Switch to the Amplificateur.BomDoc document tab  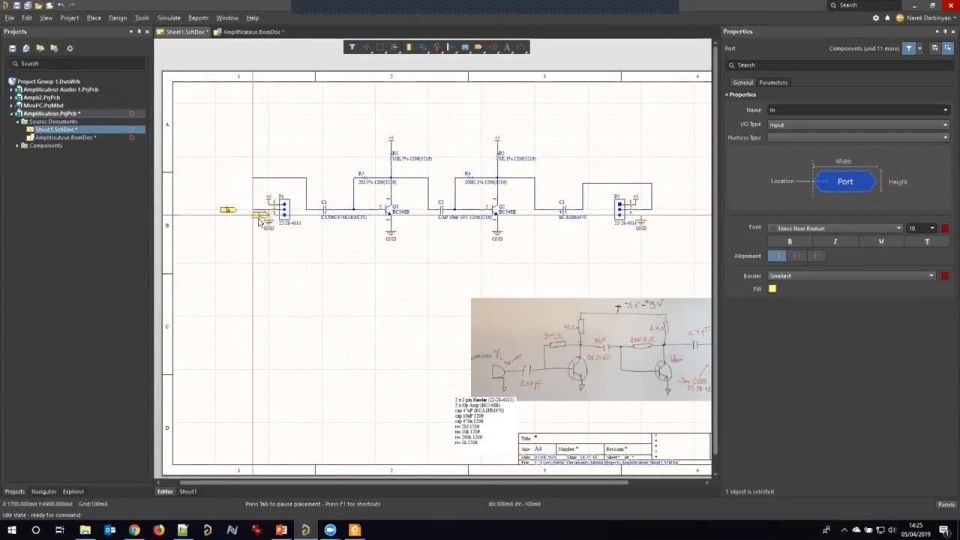point(249,32)
